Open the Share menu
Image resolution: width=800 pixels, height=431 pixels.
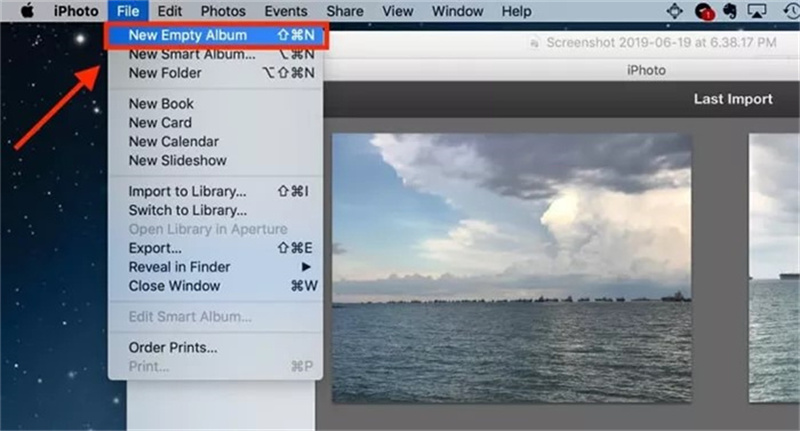click(x=345, y=11)
